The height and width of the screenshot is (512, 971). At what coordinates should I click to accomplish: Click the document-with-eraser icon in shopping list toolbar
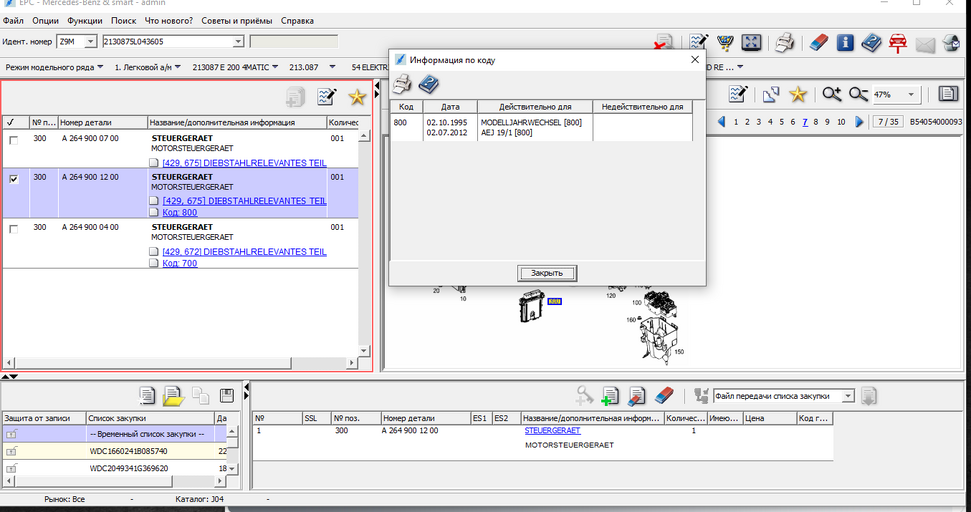pos(637,396)
